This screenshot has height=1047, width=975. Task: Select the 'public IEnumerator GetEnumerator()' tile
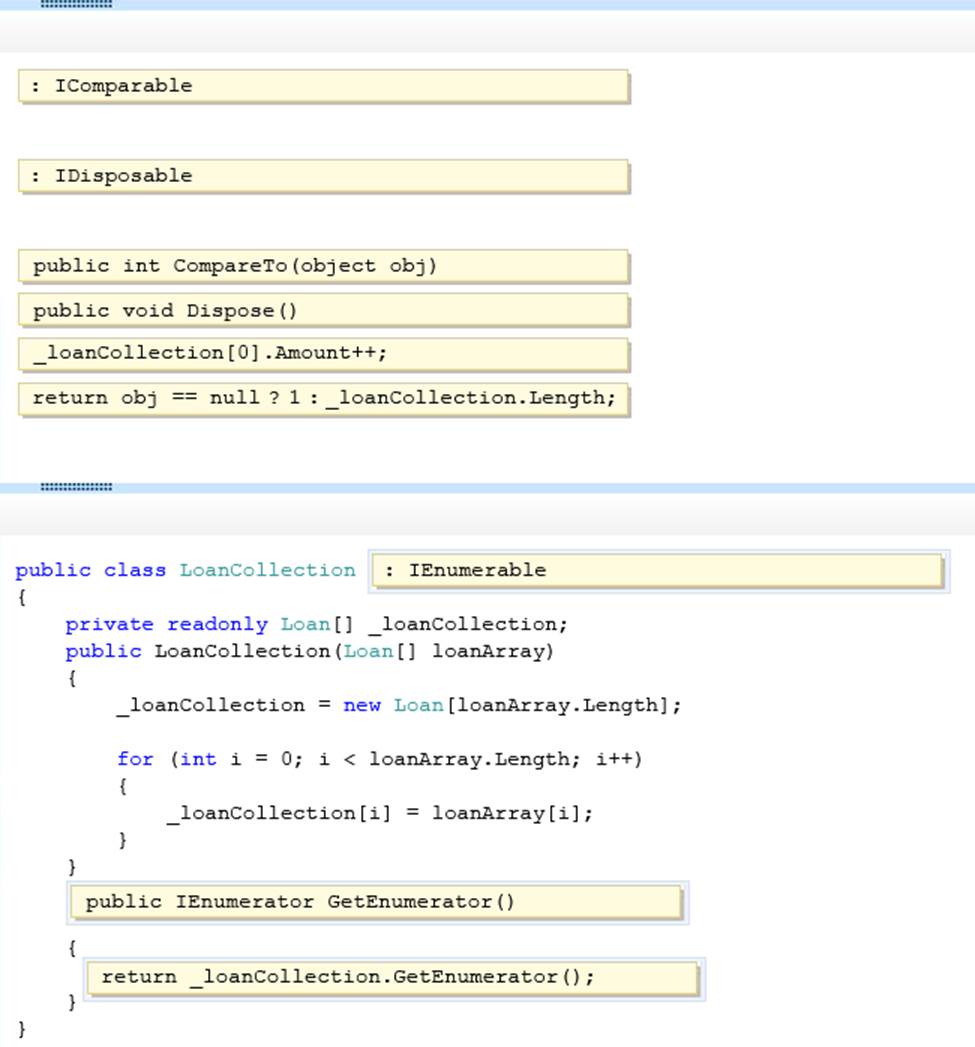click(377, 902)
